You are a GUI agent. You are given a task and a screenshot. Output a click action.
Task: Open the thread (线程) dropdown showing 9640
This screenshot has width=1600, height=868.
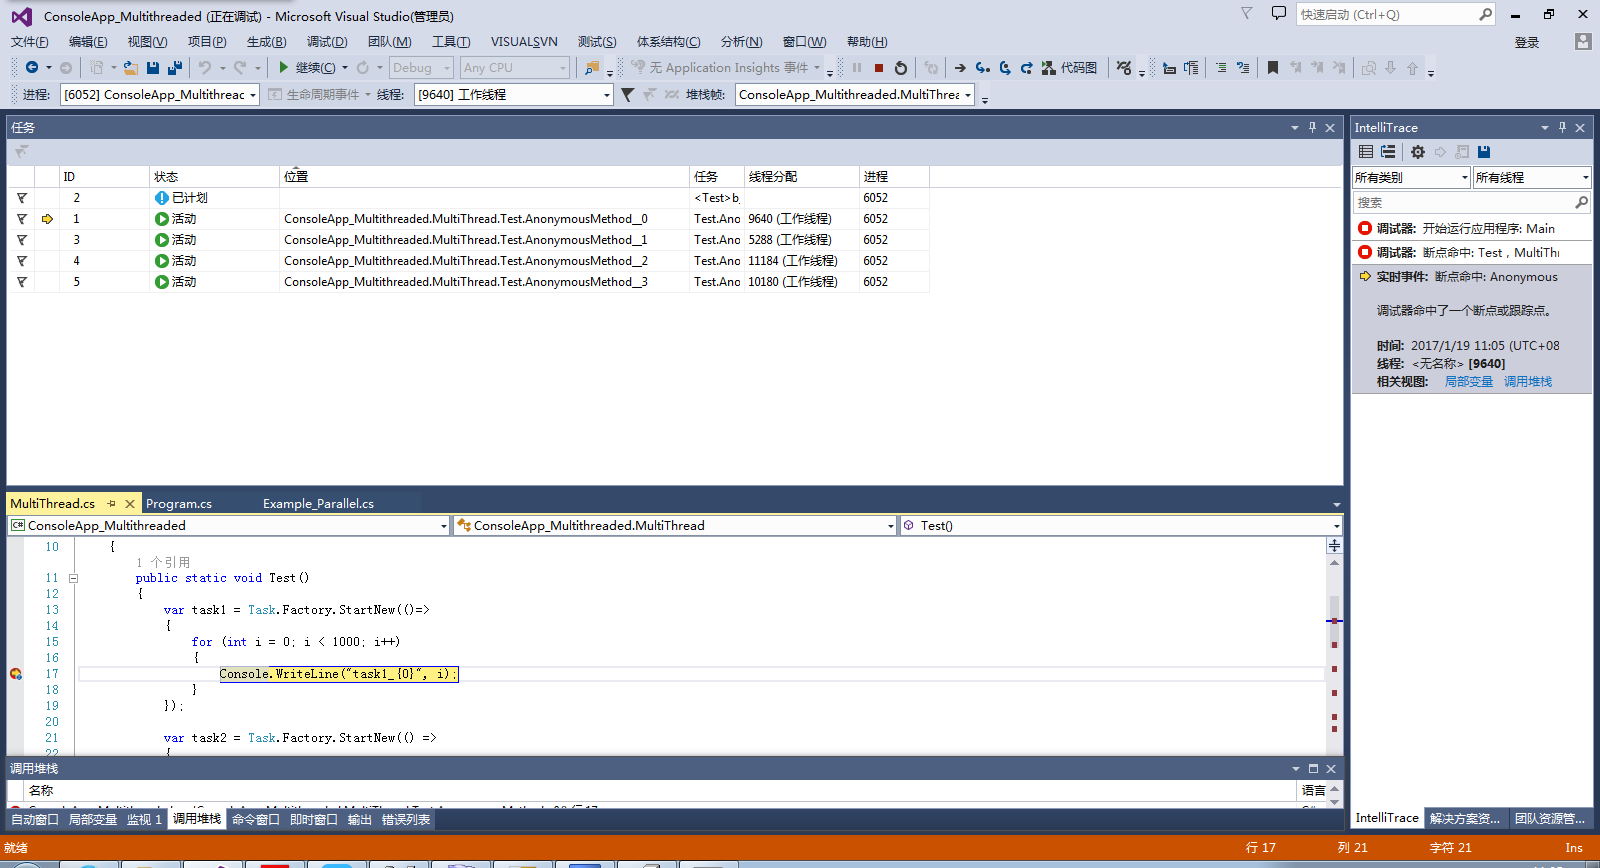[x=514, y=95]
